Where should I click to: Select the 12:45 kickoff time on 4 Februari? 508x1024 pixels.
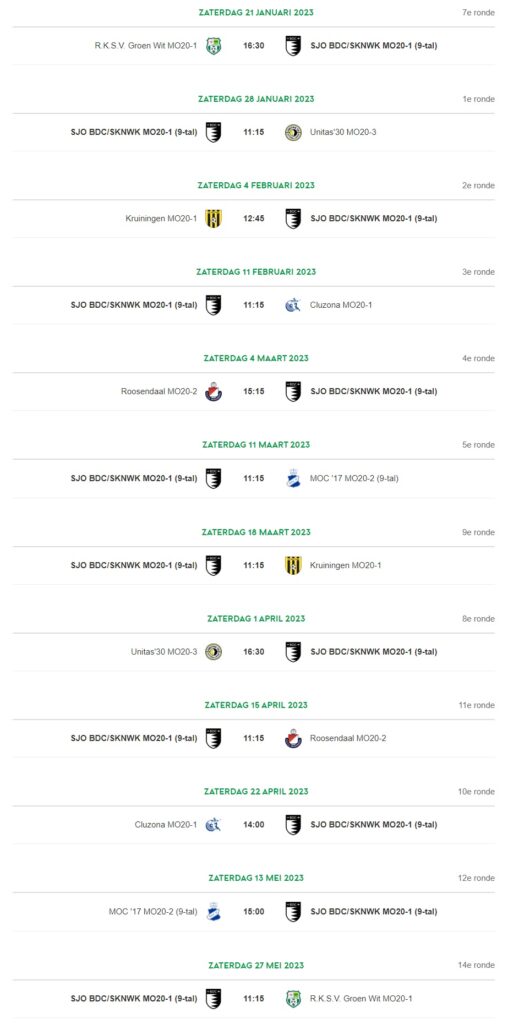click(x=254, y=219)
